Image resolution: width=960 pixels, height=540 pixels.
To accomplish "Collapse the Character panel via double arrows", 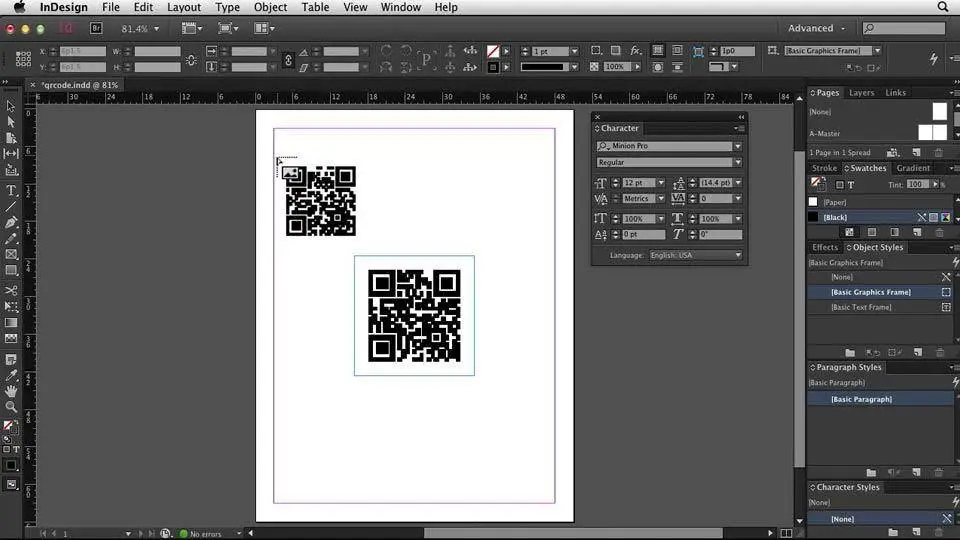I will [x=741, y=117].
